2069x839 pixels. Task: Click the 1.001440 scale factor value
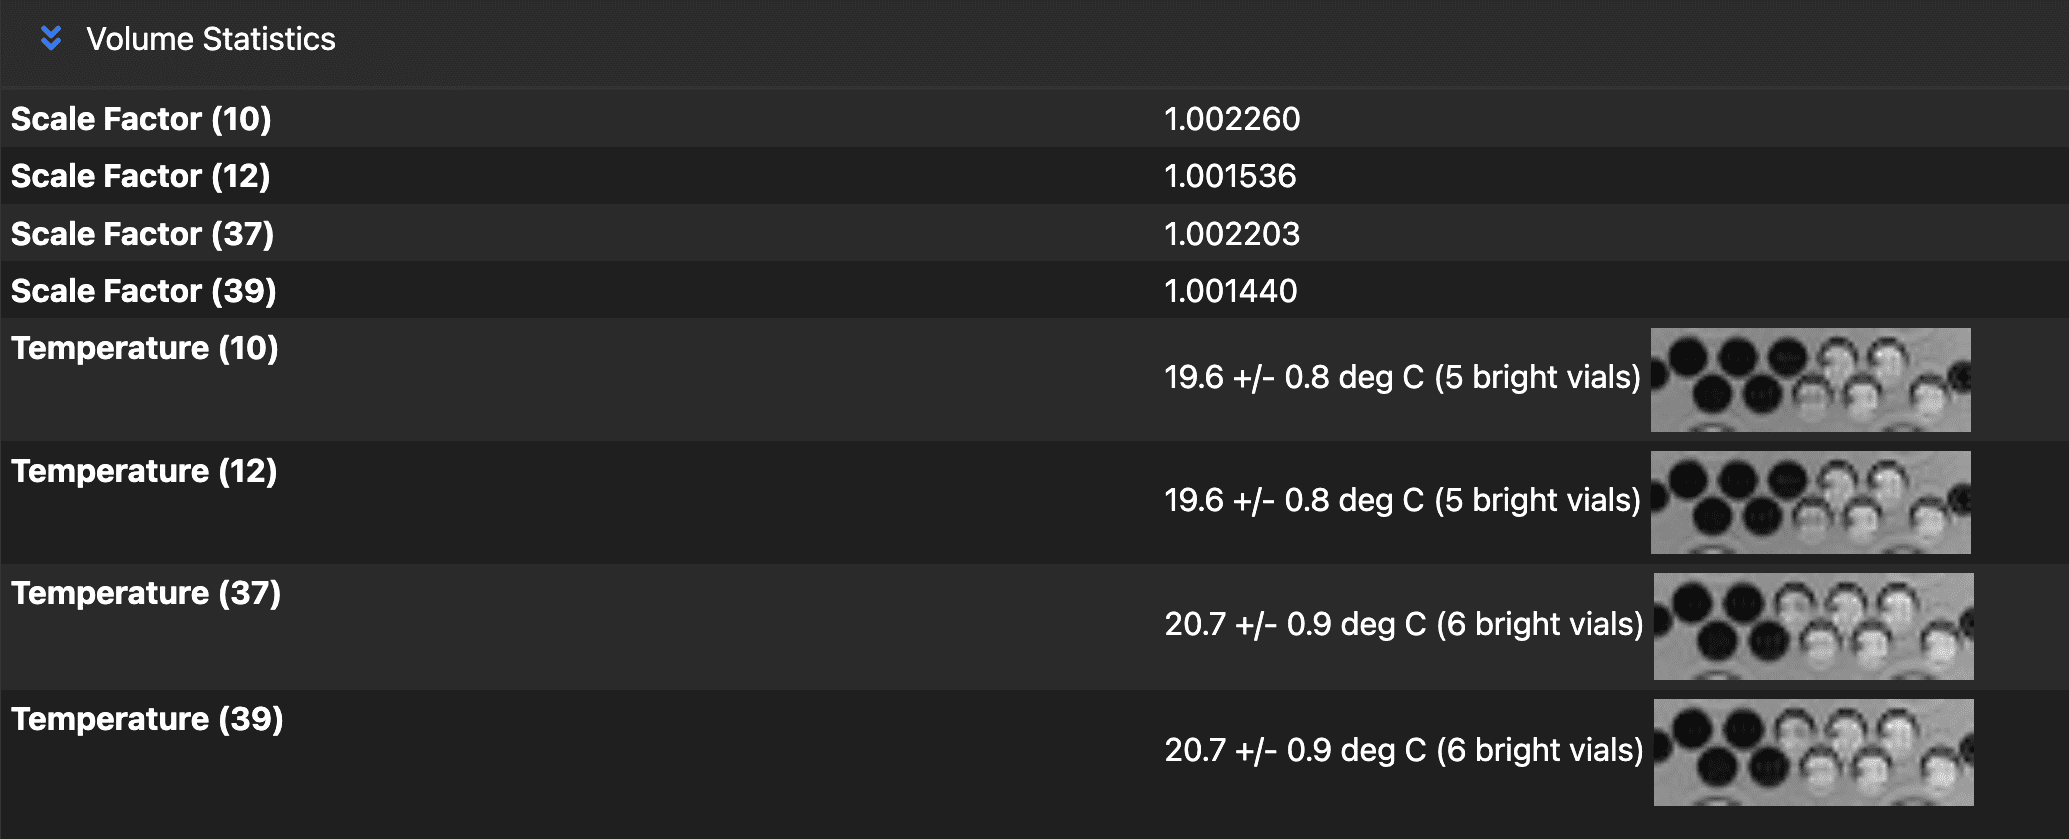[1230, 291]
